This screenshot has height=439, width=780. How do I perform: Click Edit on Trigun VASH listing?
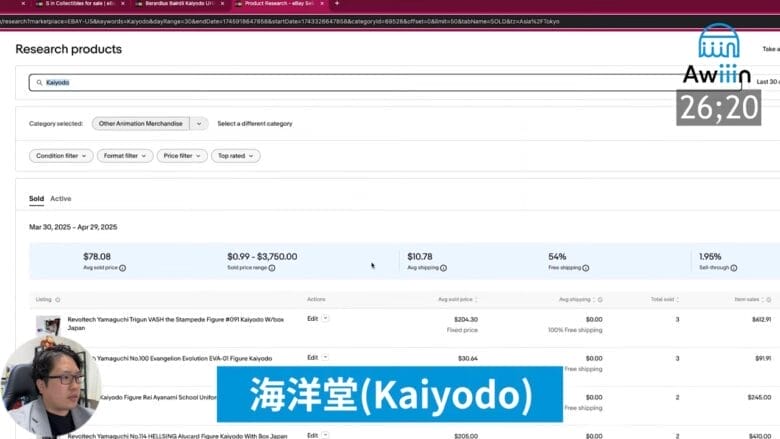click(317, 318)
